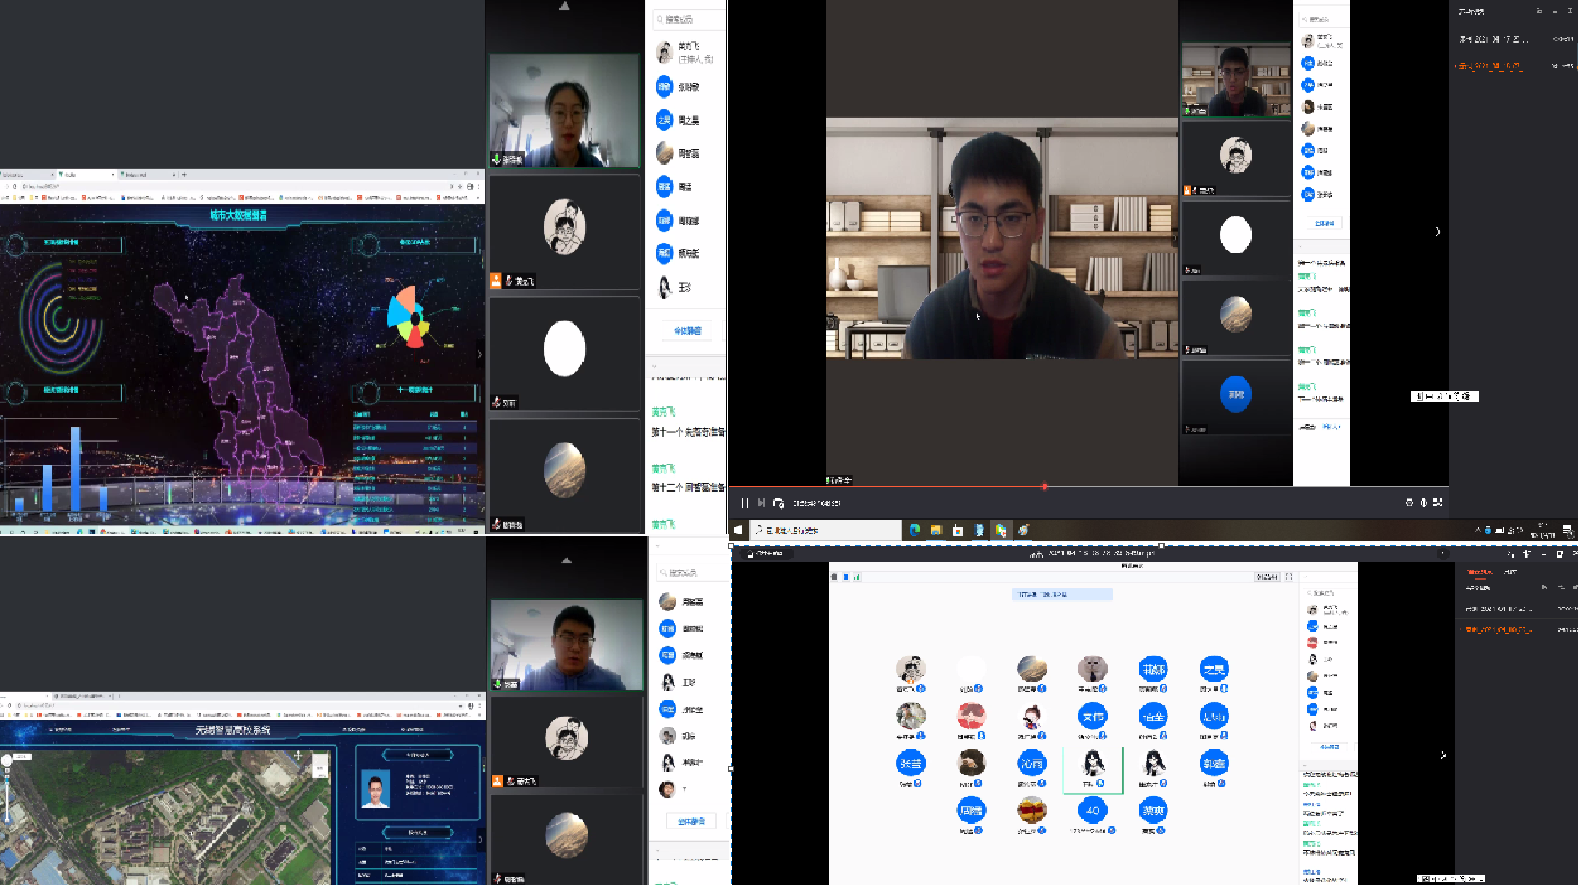Skip to the next video in the player
1578x885 pixels.
click(x=761, y=503)
